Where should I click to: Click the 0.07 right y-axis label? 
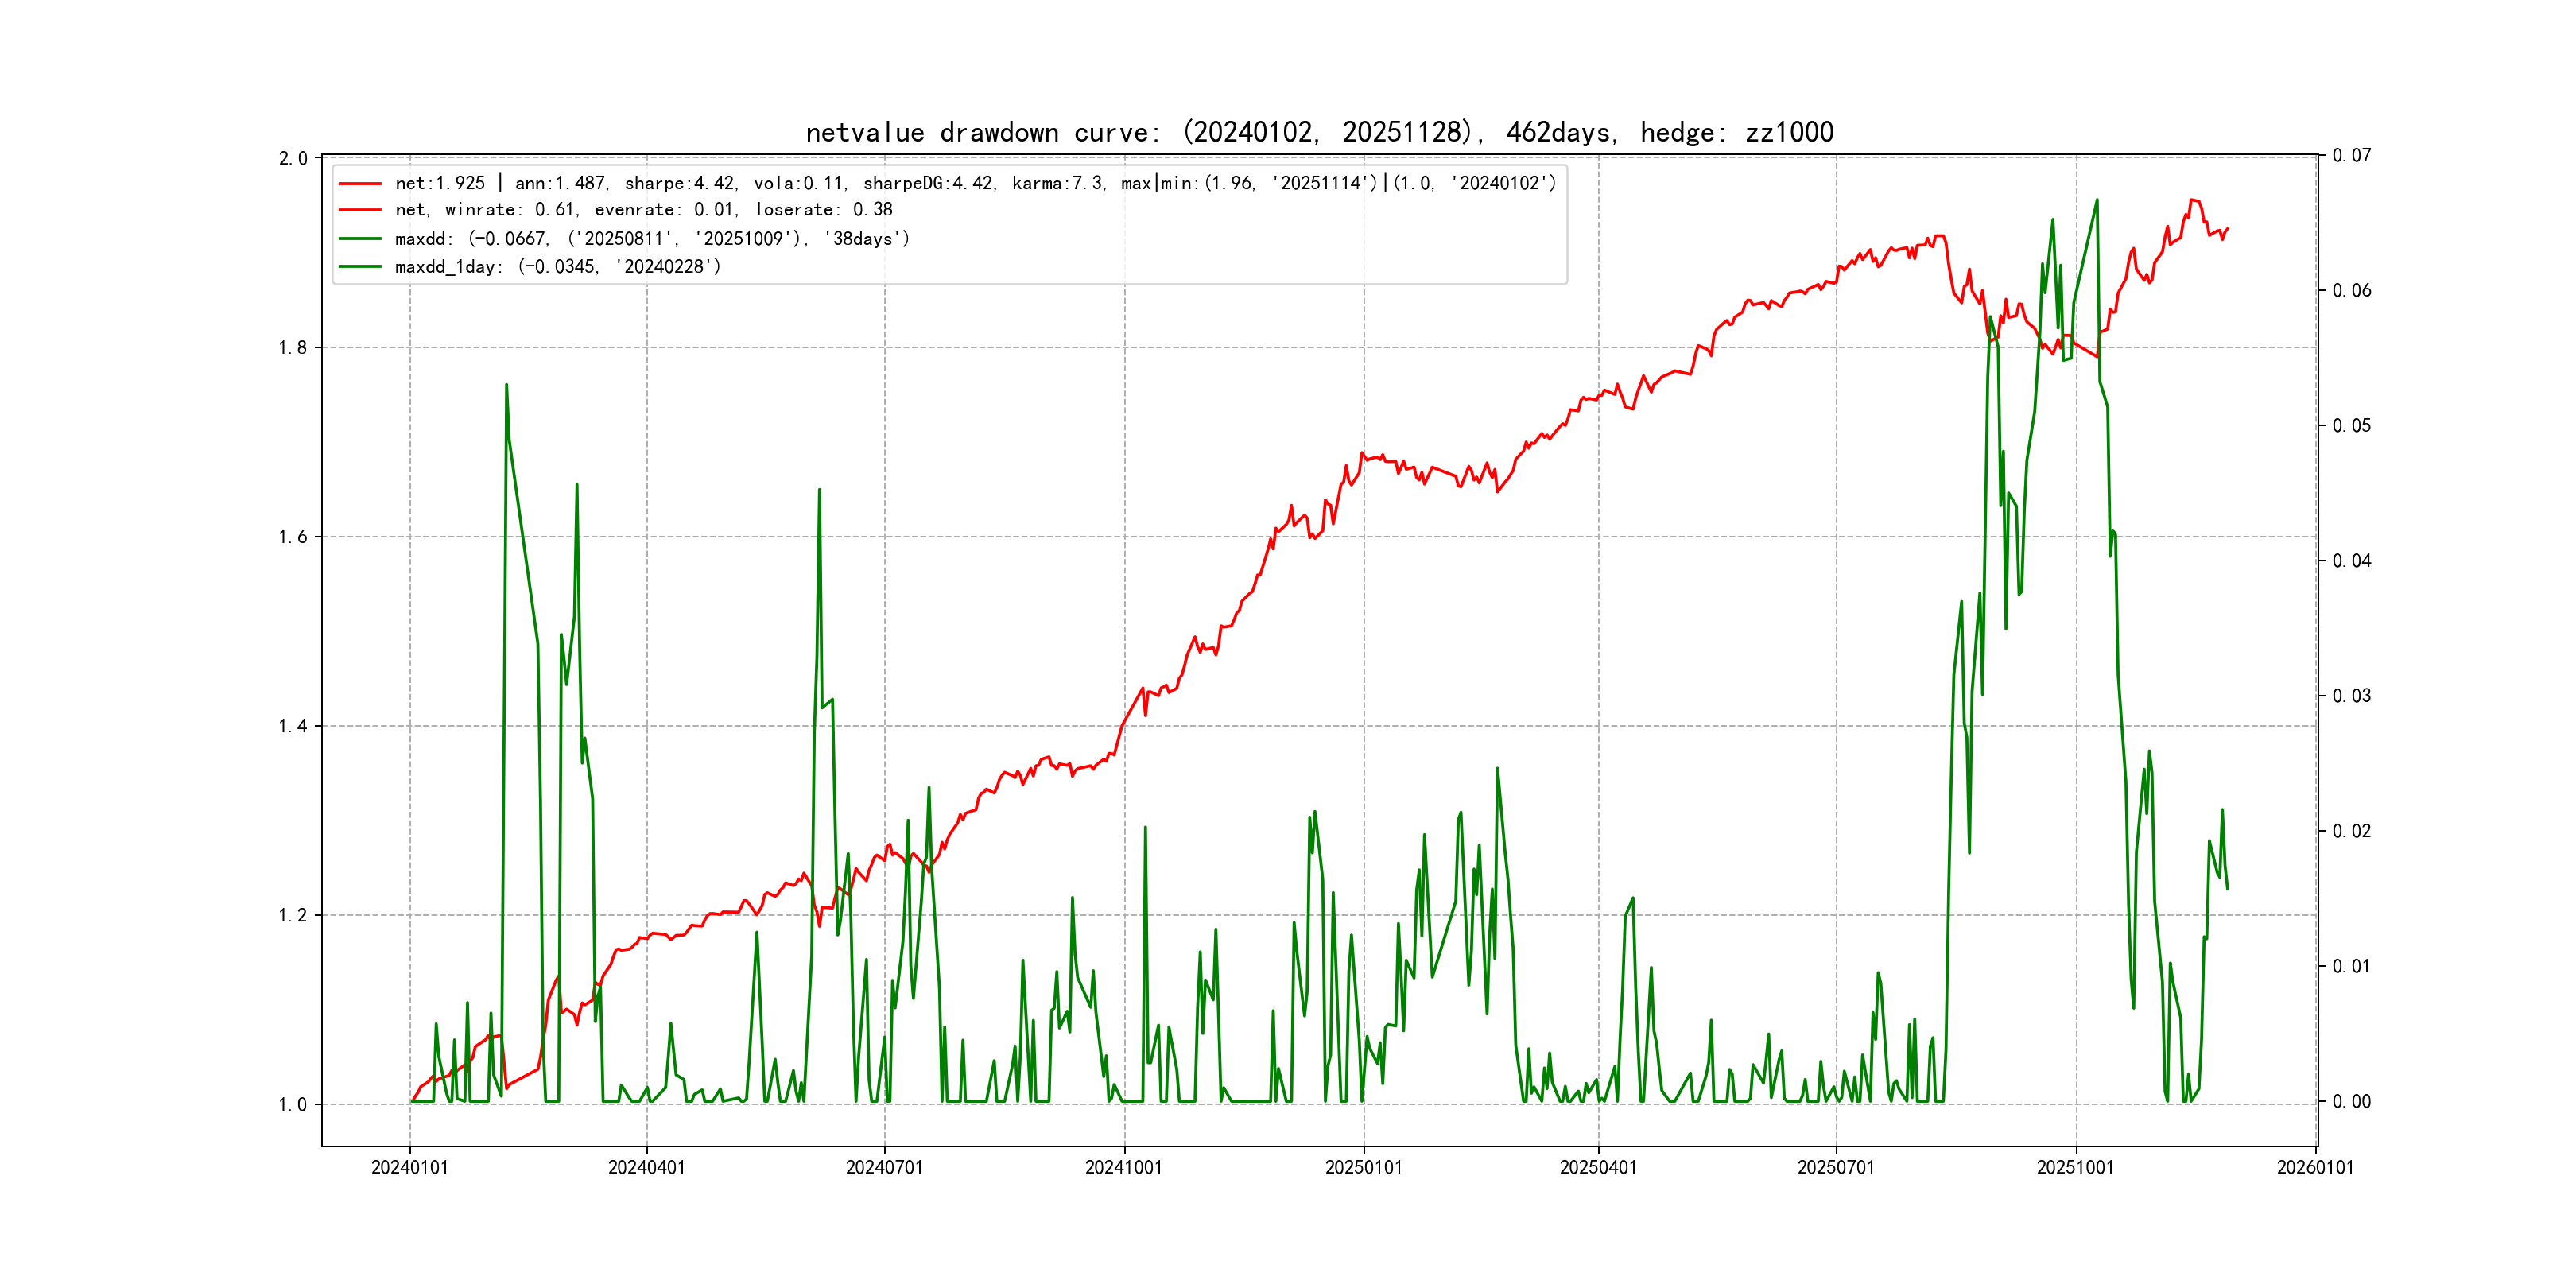click(x=2351, y=156)
